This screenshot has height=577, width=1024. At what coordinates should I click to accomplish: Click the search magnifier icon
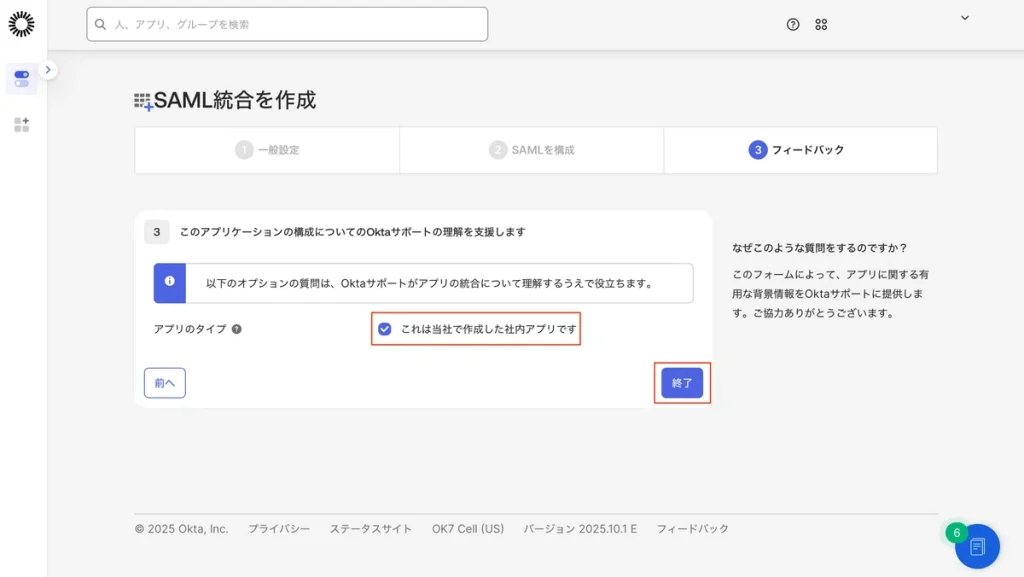click(x=101, y=24)
